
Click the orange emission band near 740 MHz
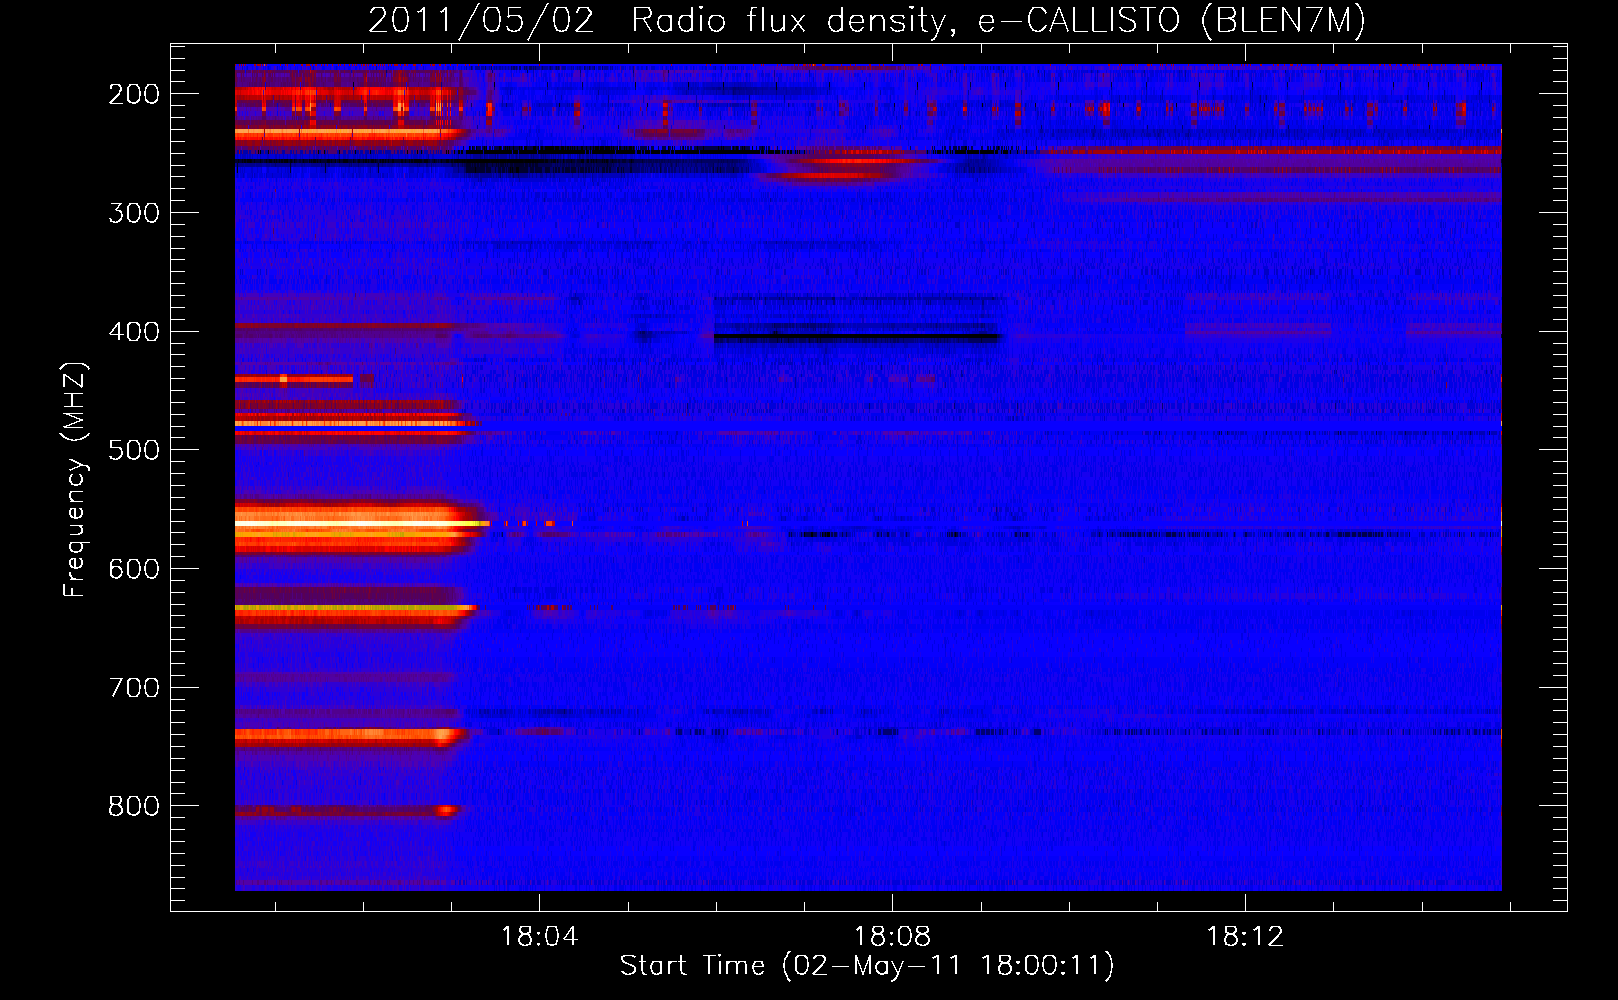(x=351, y=737)
